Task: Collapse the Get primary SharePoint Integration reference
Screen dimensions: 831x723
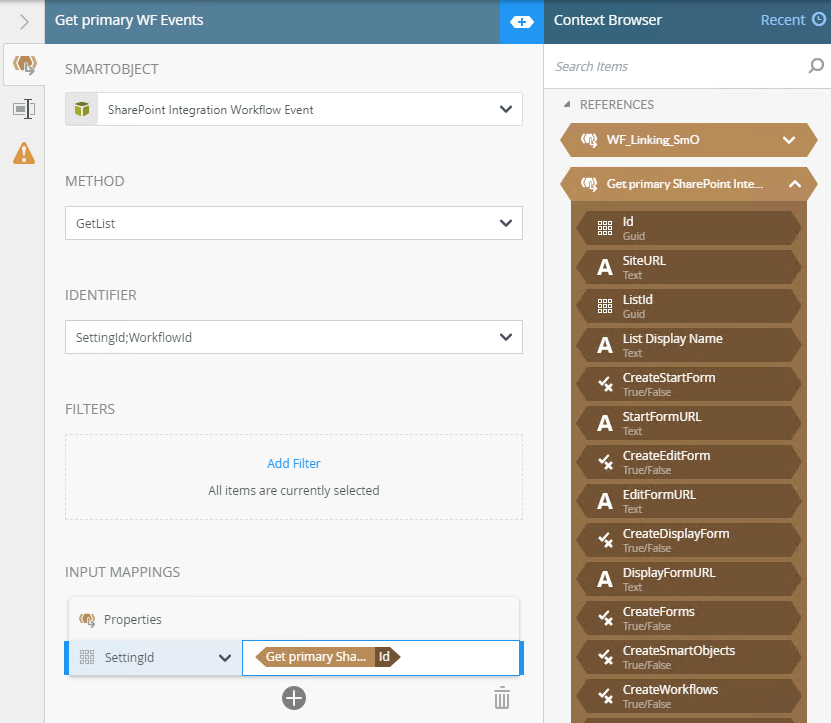Action: (794, 184)
